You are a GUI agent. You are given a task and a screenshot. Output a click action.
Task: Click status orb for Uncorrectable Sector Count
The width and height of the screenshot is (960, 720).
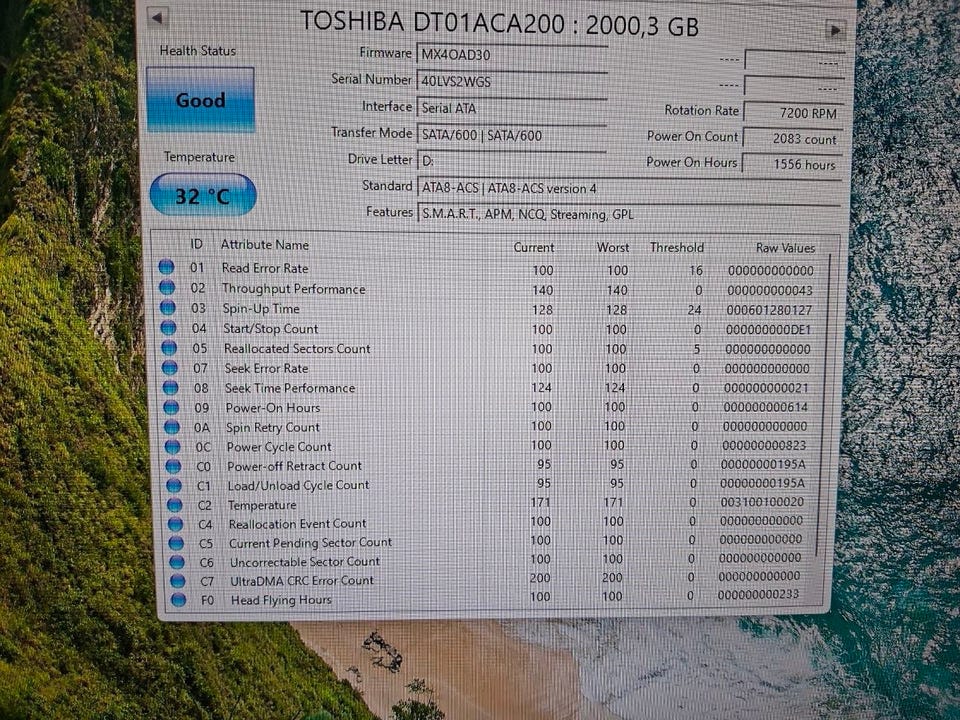point(177,561)
